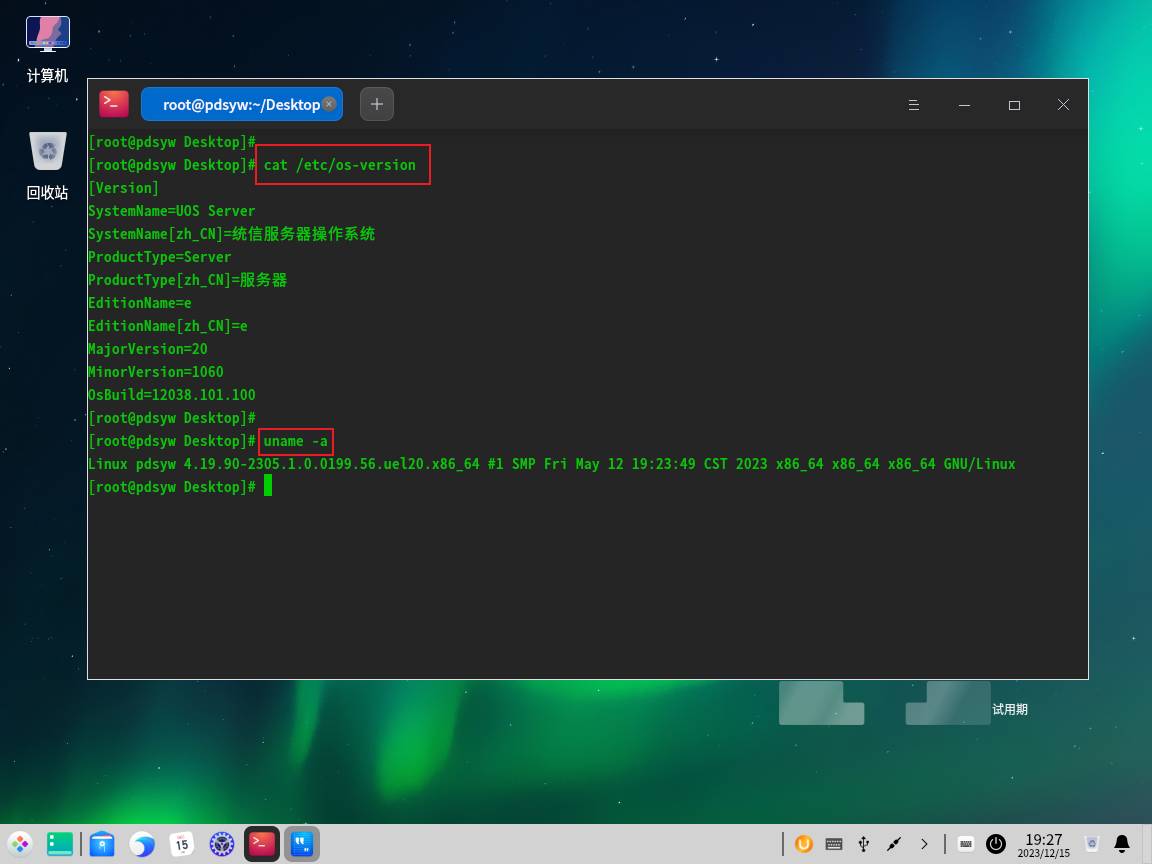Image resolution: width=1152 pixels, height=864 pixels.
Task: Toggle the onscreen keyboard tray icon
Action: pos(834,844)
